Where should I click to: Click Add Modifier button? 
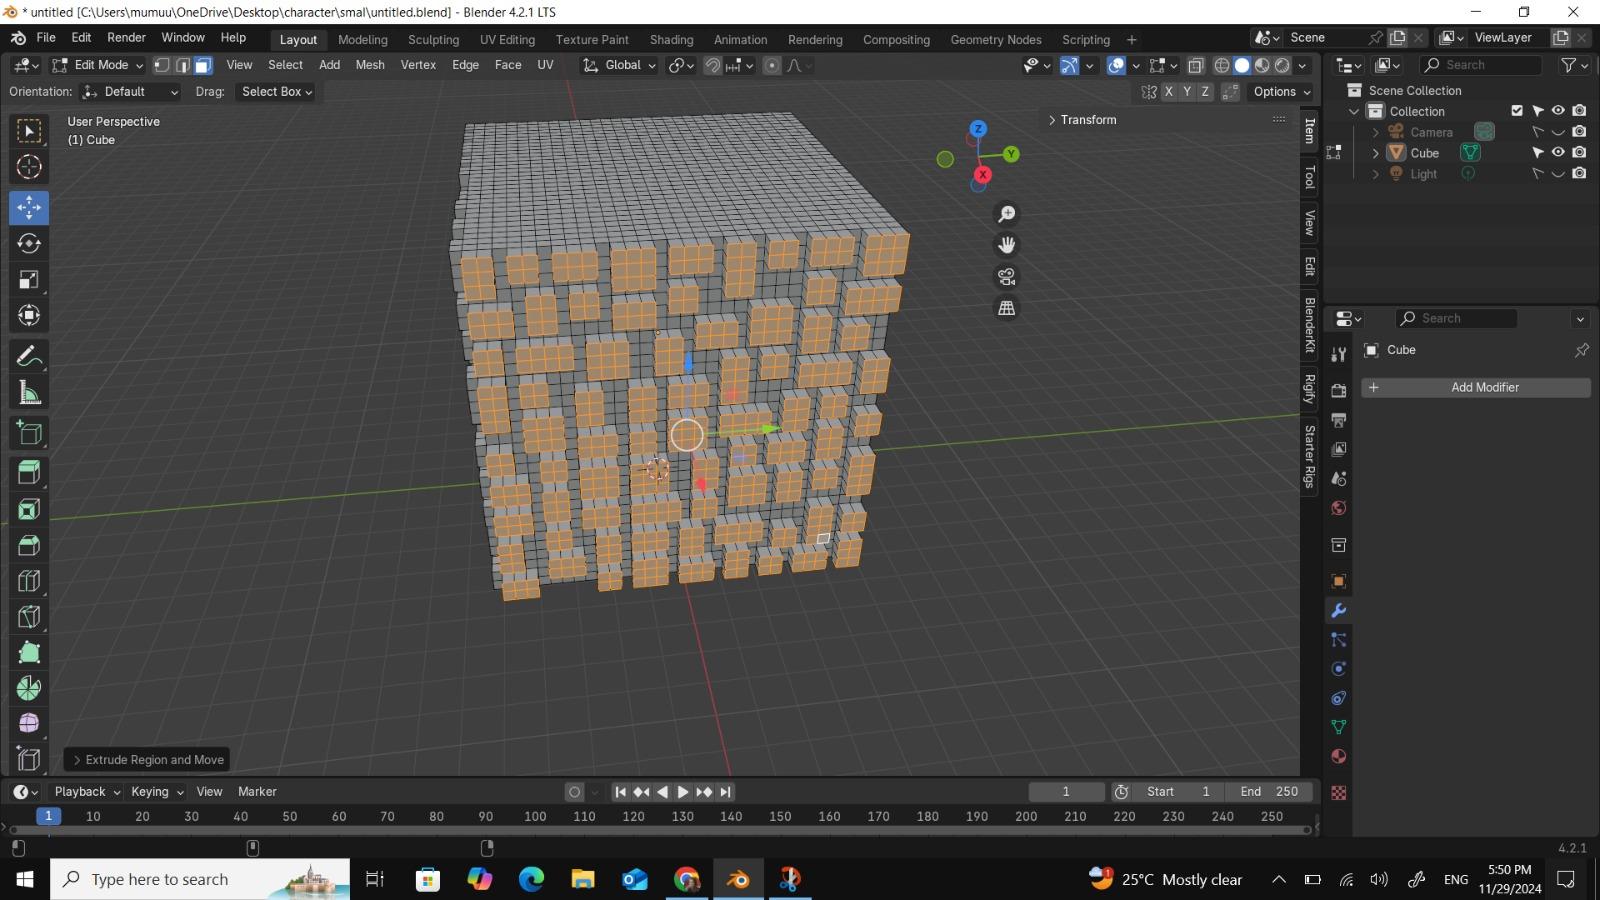pyautogui.click(x=1476, y=387)
